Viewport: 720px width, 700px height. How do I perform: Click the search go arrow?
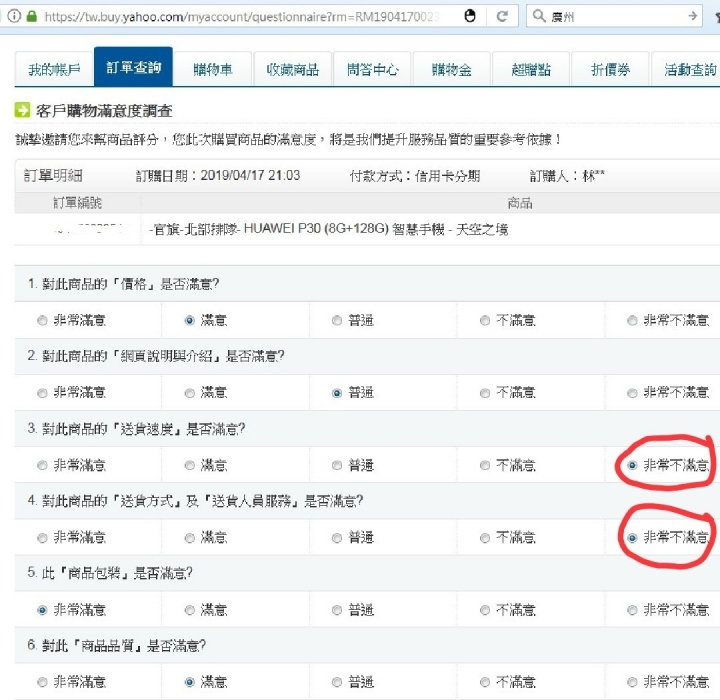coord(692,17)
